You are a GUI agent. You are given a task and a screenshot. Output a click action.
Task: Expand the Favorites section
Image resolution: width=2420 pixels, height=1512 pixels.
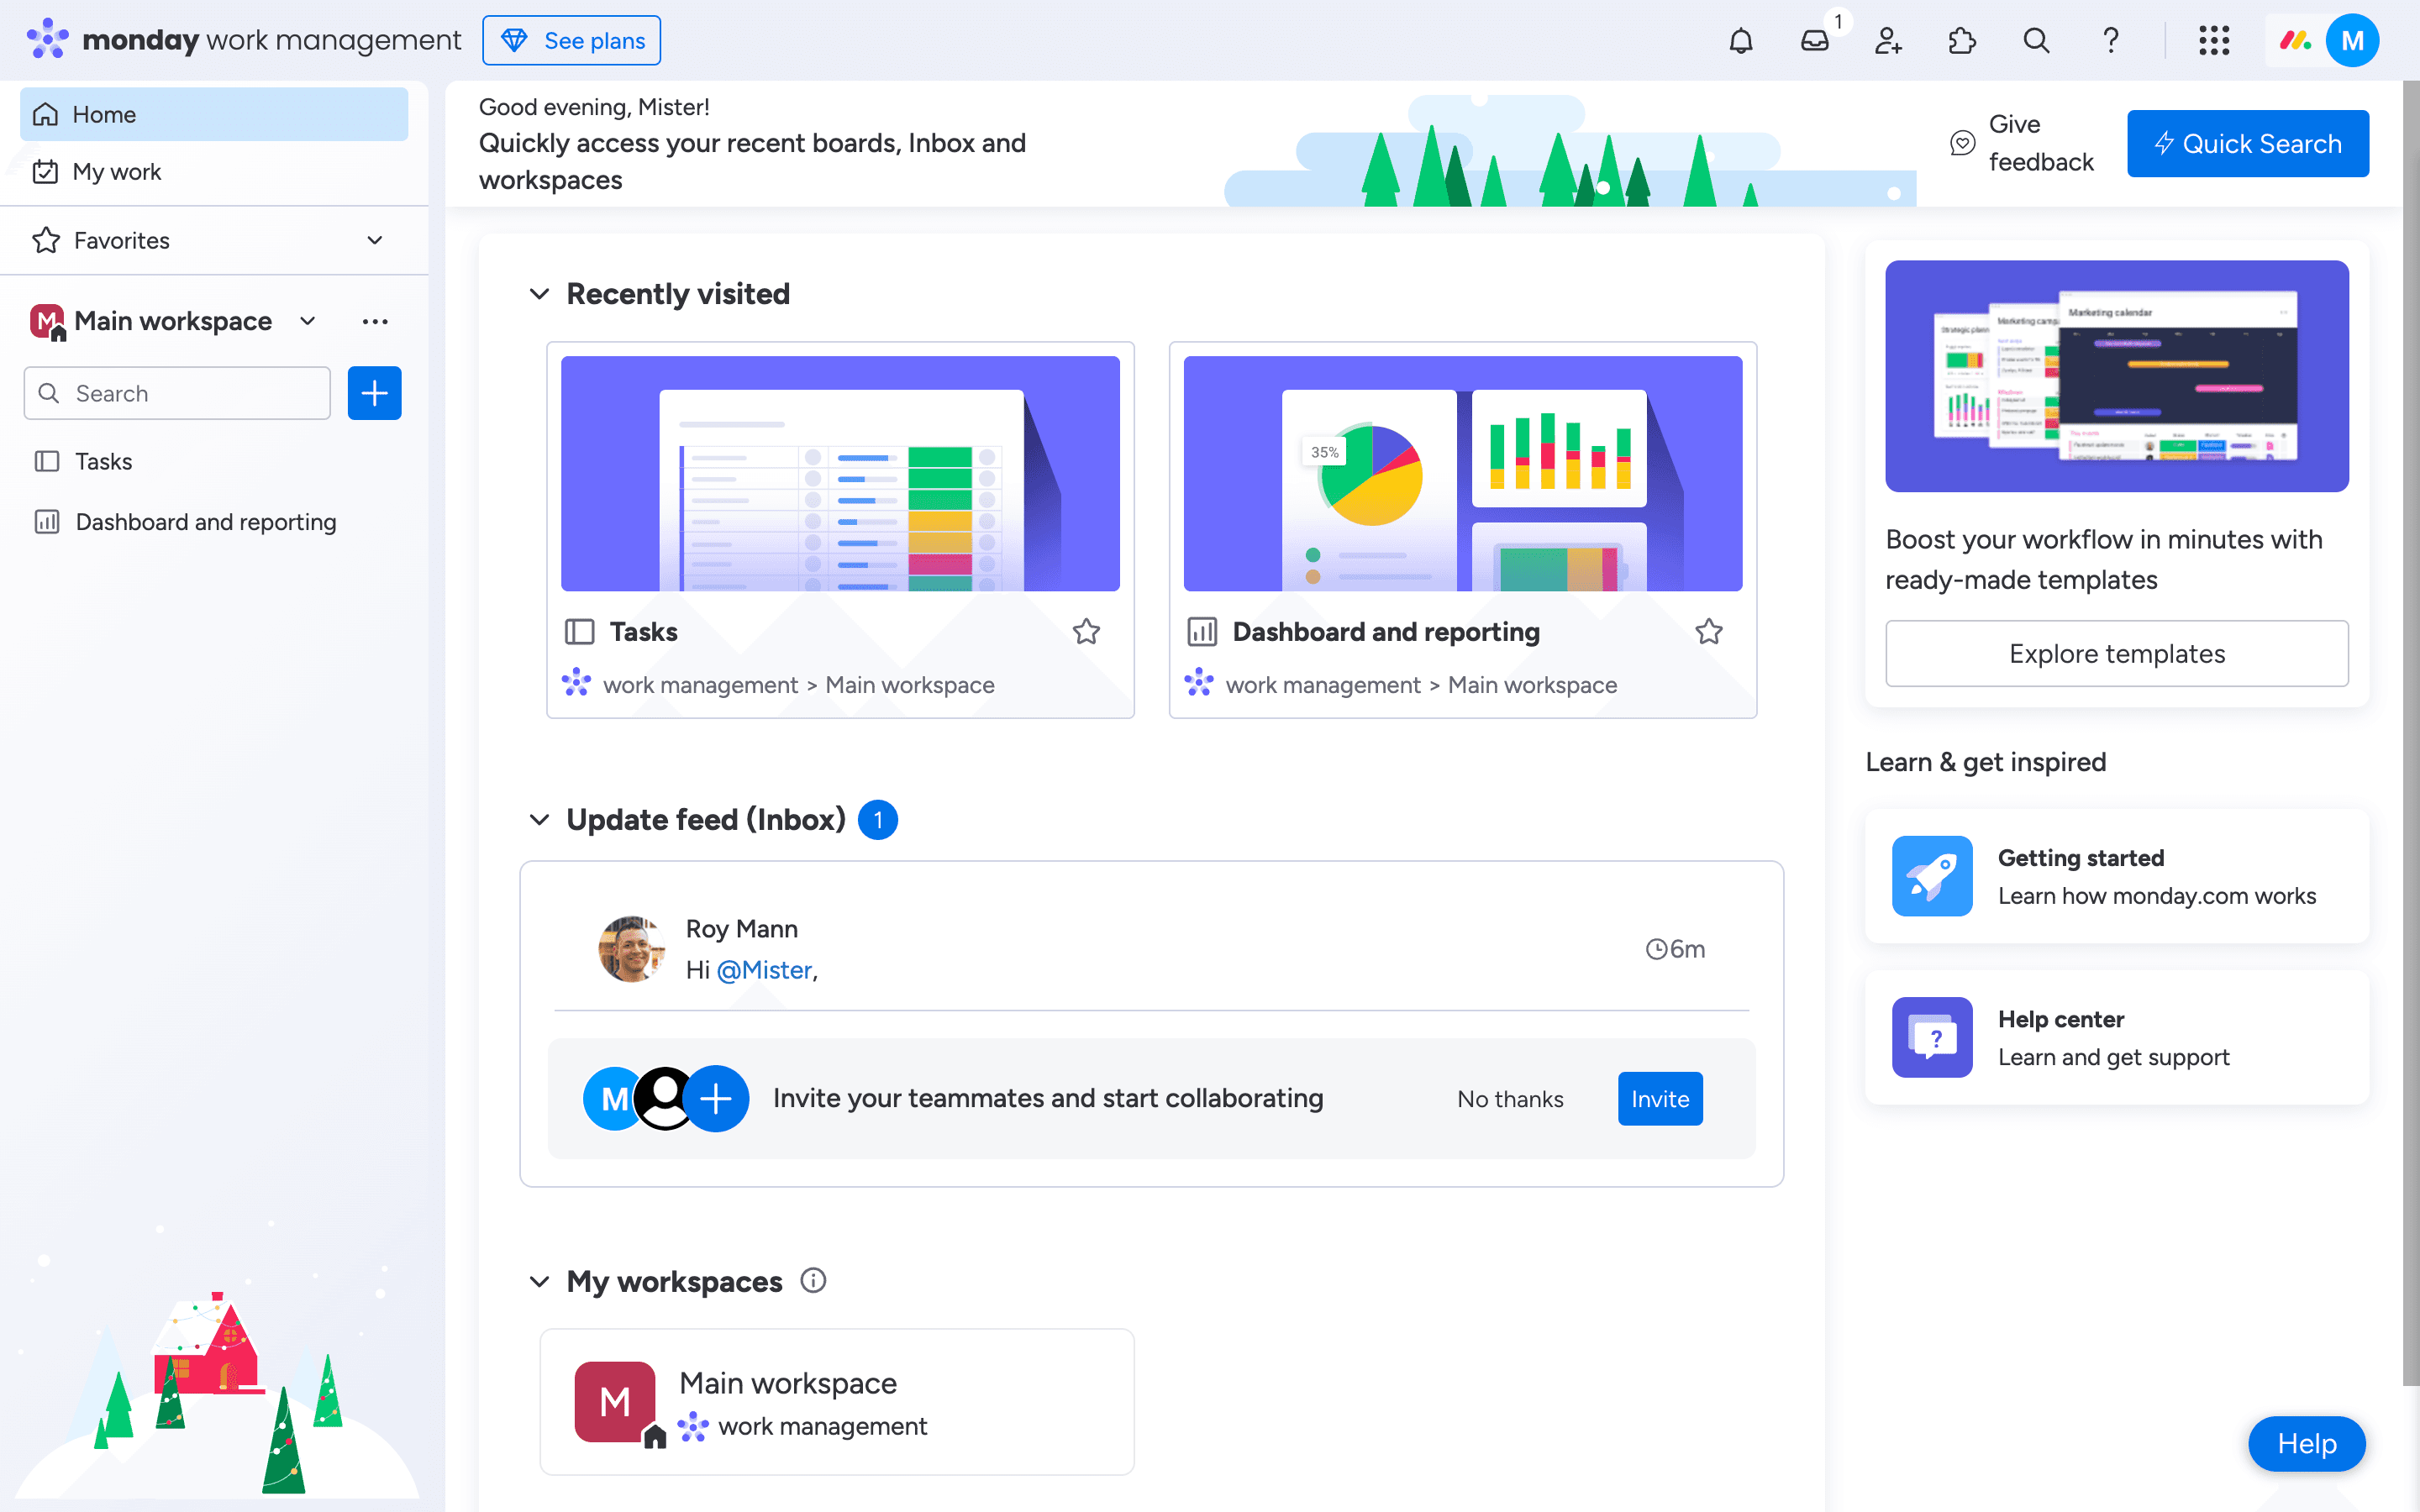[374, 240]
